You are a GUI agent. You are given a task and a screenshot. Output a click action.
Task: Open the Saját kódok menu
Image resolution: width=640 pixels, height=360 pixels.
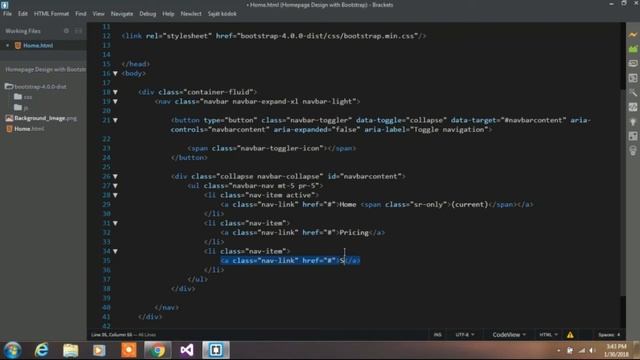coord(222,13)
